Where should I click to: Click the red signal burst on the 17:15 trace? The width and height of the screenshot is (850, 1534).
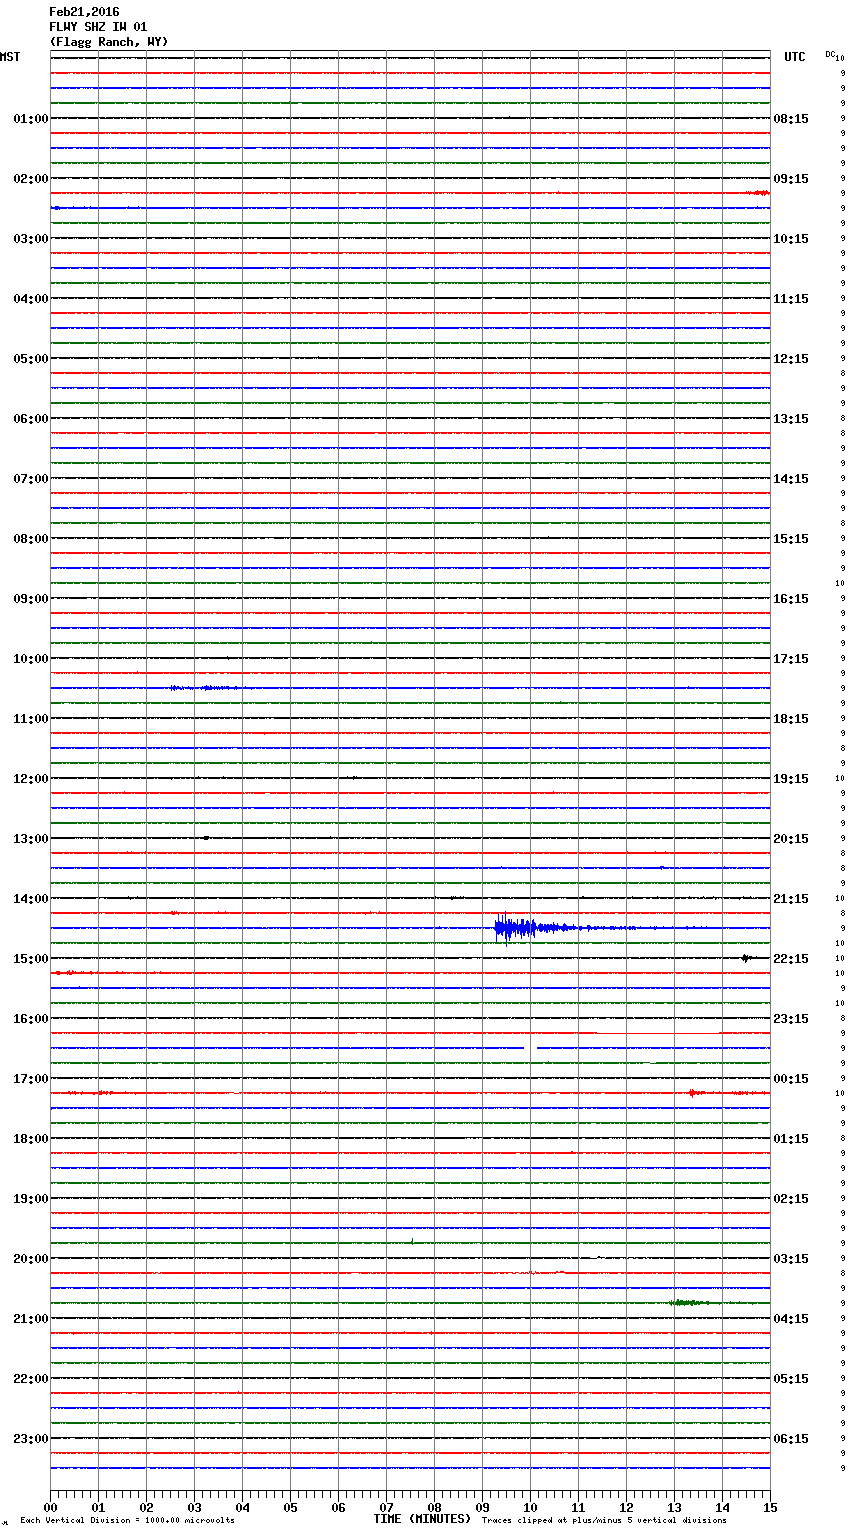(x=694, y=1093)
